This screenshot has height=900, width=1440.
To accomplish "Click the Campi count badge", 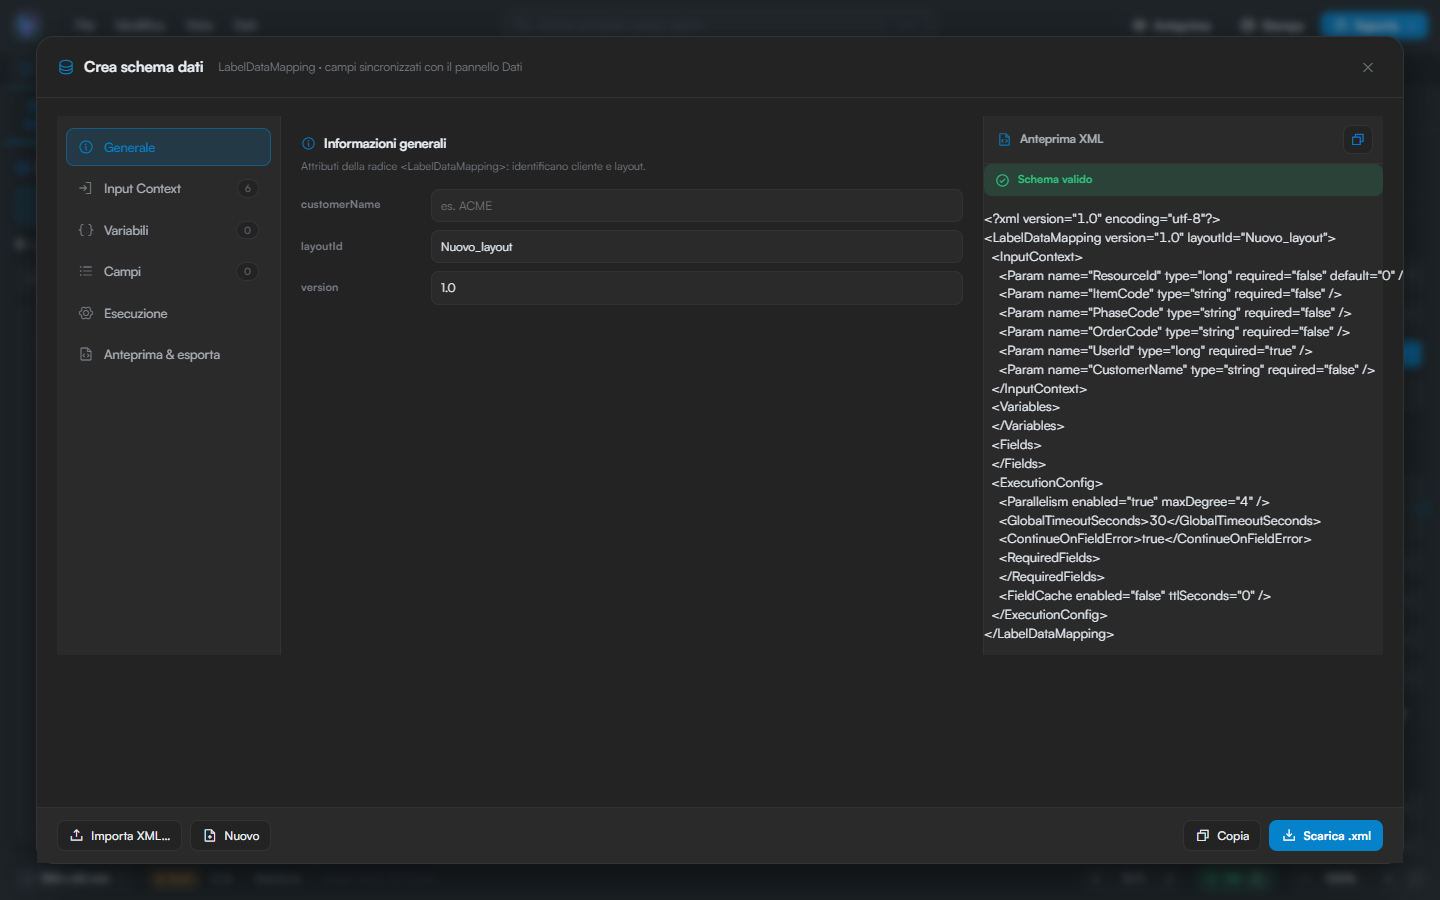I will 248,271.
